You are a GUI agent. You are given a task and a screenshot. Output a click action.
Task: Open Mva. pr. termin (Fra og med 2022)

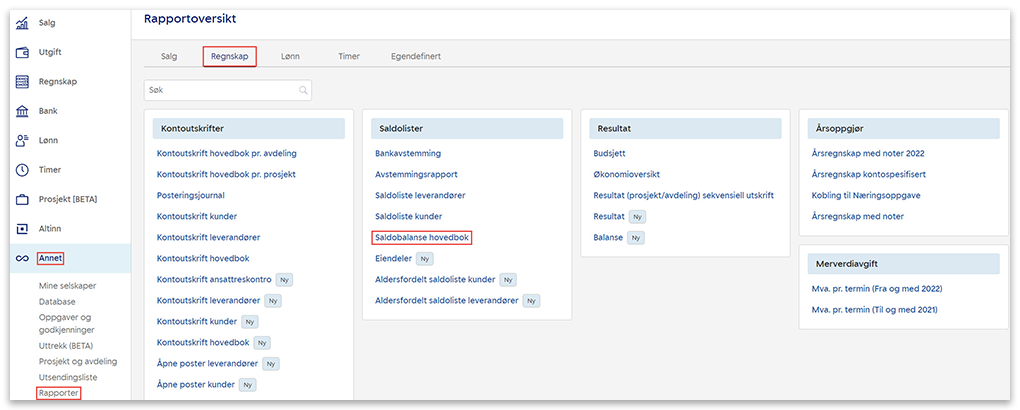(877, 288)
